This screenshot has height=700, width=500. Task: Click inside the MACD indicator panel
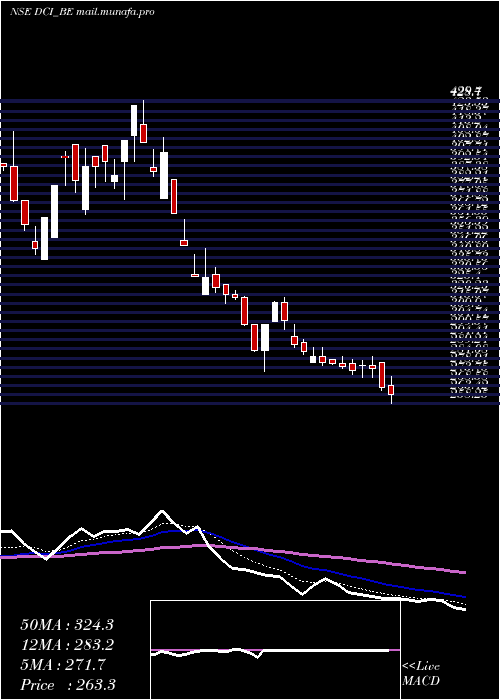pyautogui.click(x=275, y=650)
